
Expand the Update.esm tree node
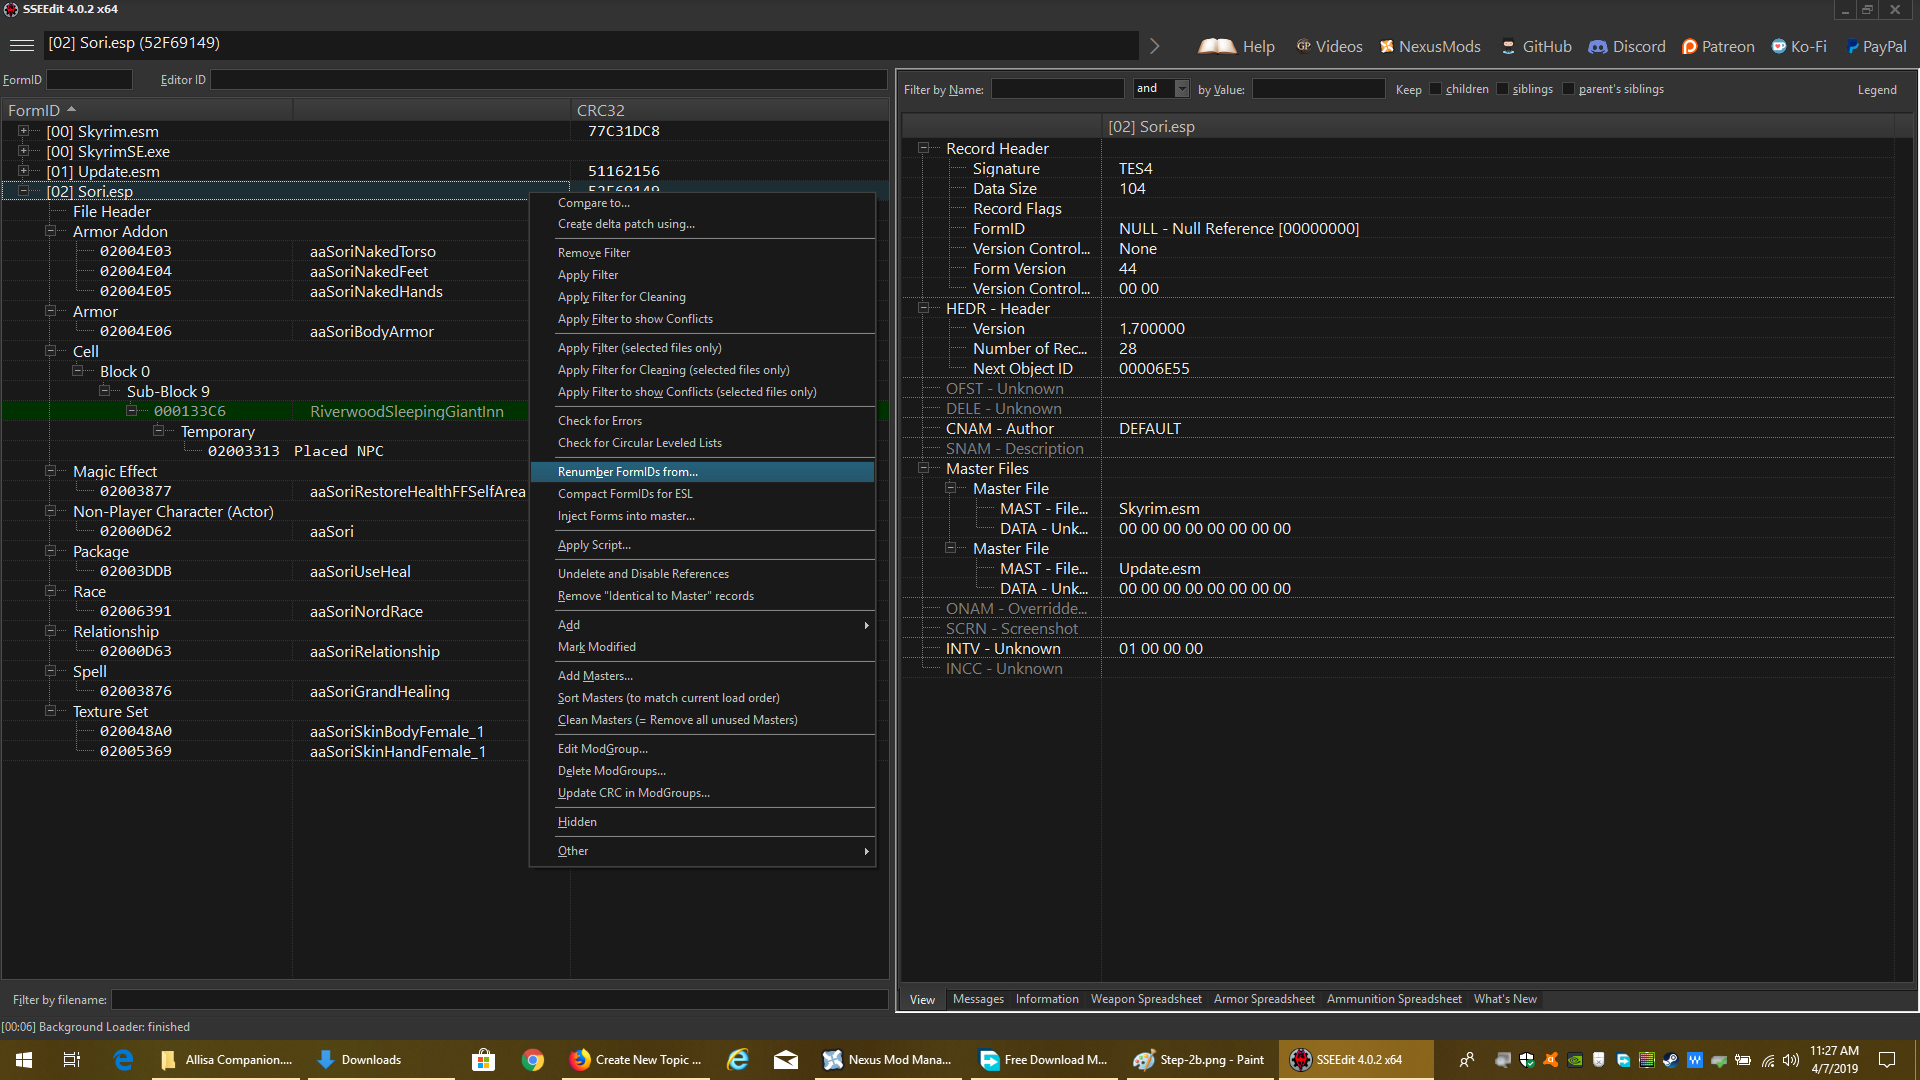tap(23, 171)
